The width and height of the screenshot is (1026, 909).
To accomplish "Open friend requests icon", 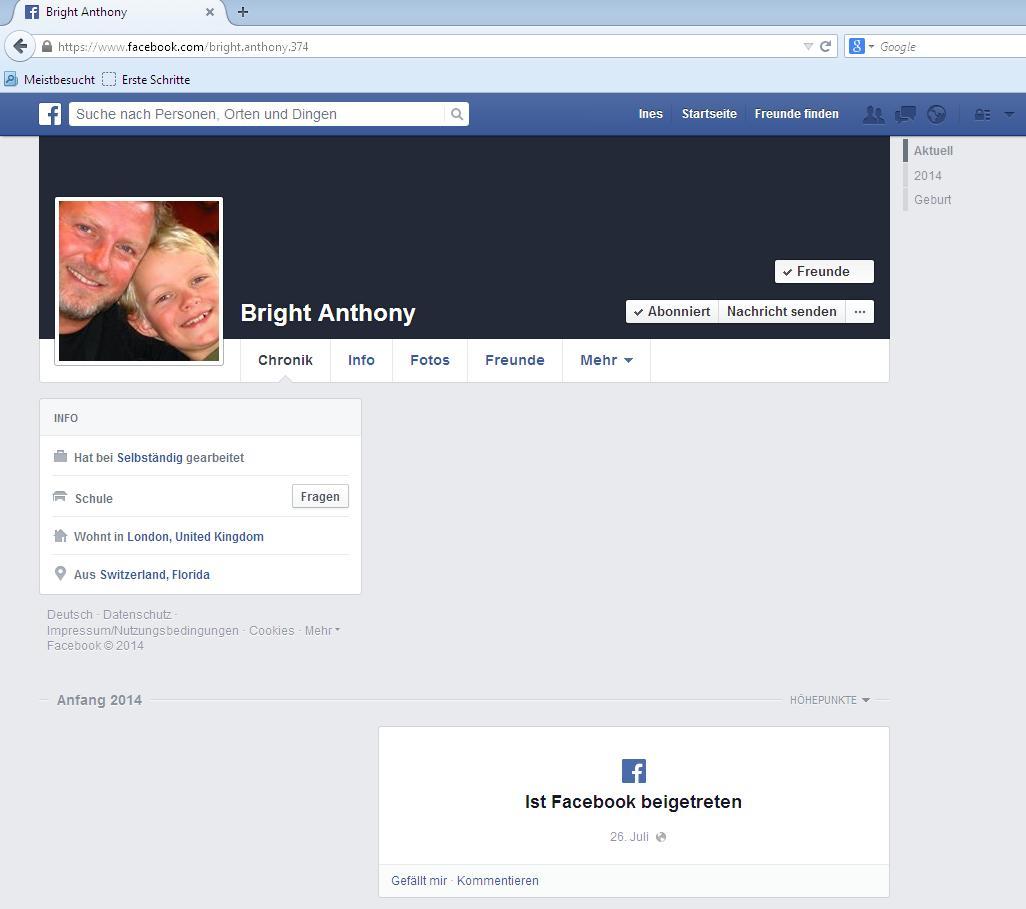I will [x=873, y=114].
